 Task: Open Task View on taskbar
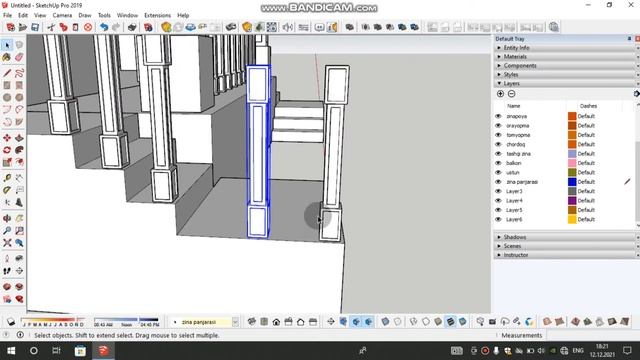pos(56,351)
